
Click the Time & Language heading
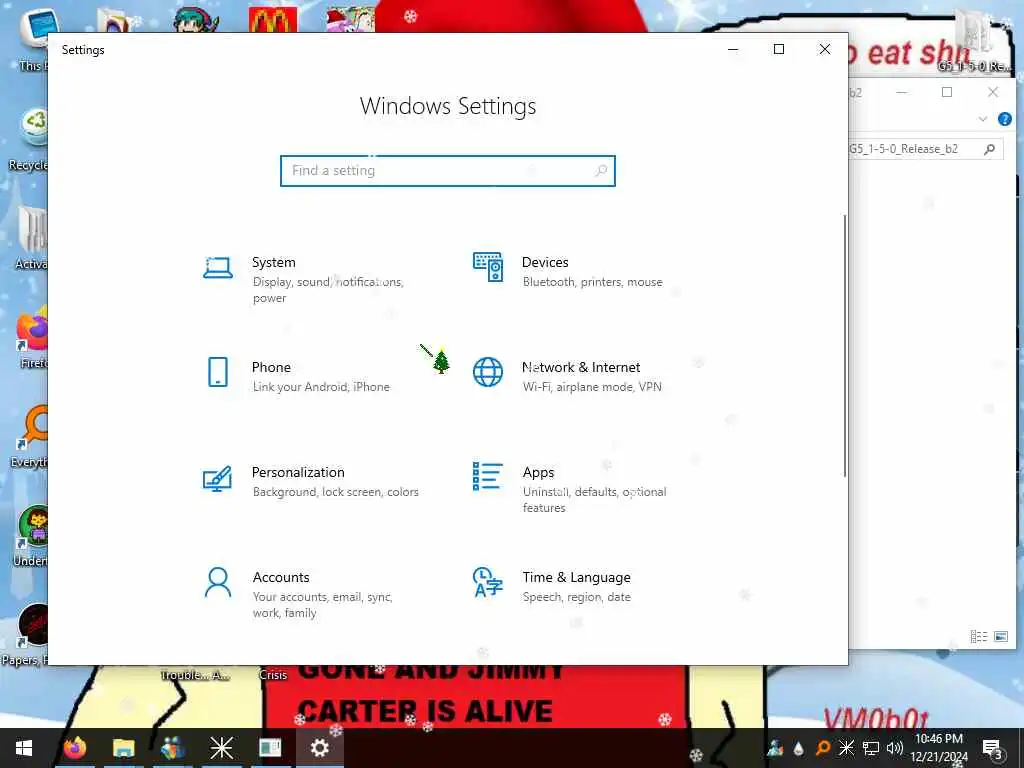point(576,577)
